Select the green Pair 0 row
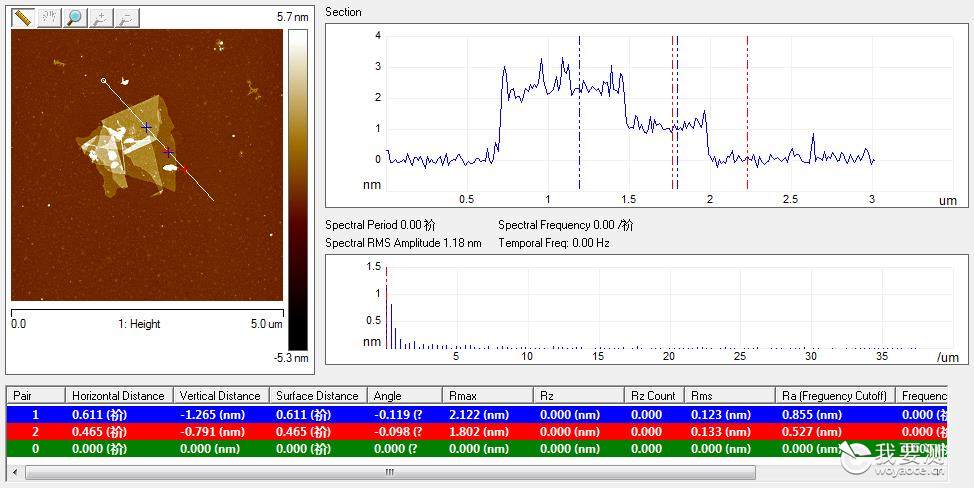 click(476, 448)
